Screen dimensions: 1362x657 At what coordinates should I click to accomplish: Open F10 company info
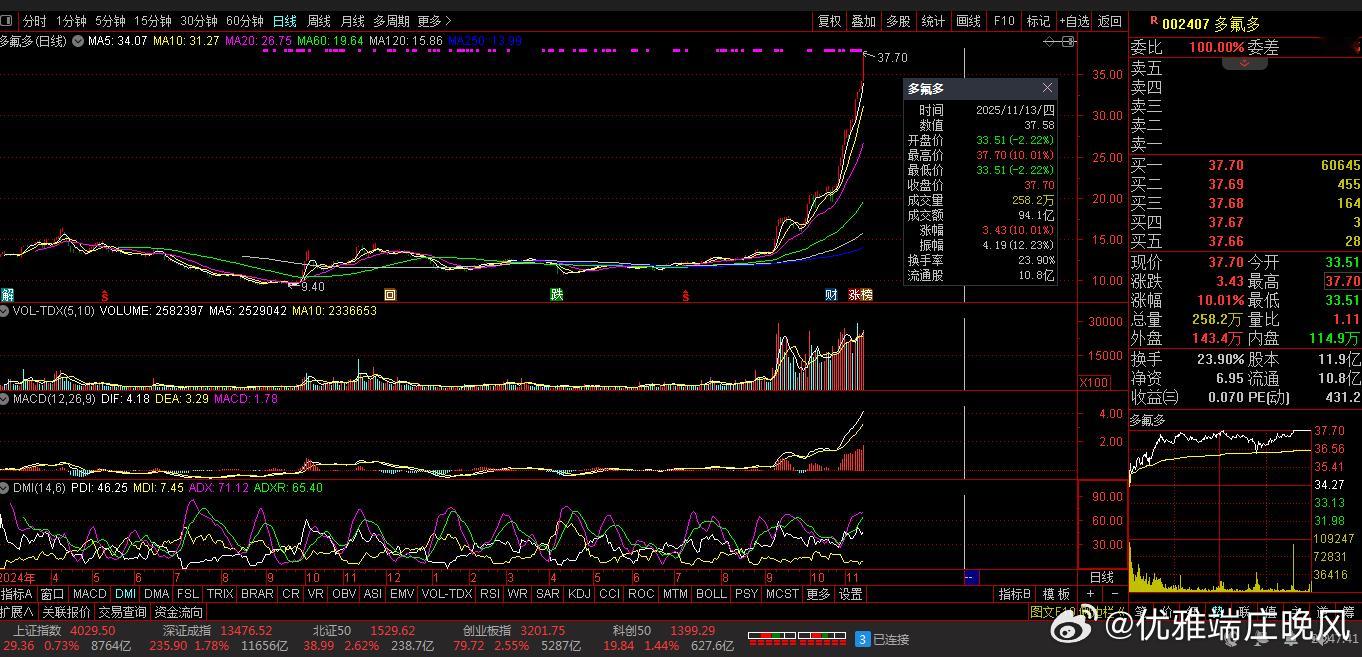tap(1004, 21)
